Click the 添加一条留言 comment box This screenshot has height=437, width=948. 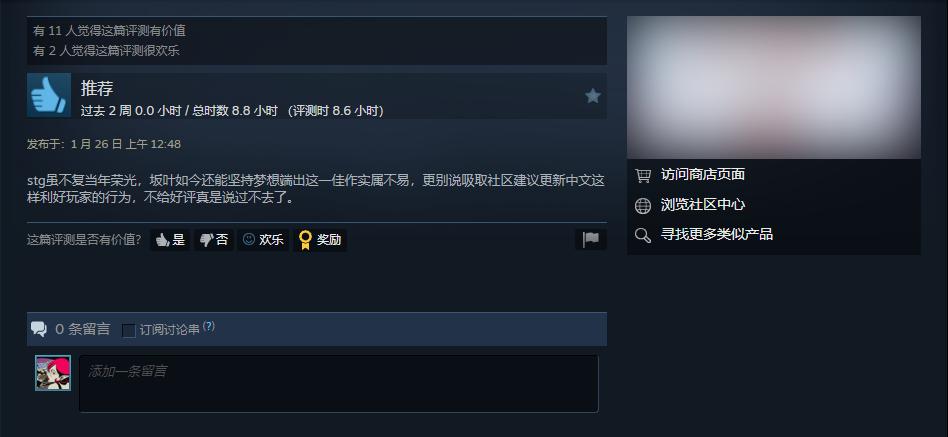pos(339,383)
